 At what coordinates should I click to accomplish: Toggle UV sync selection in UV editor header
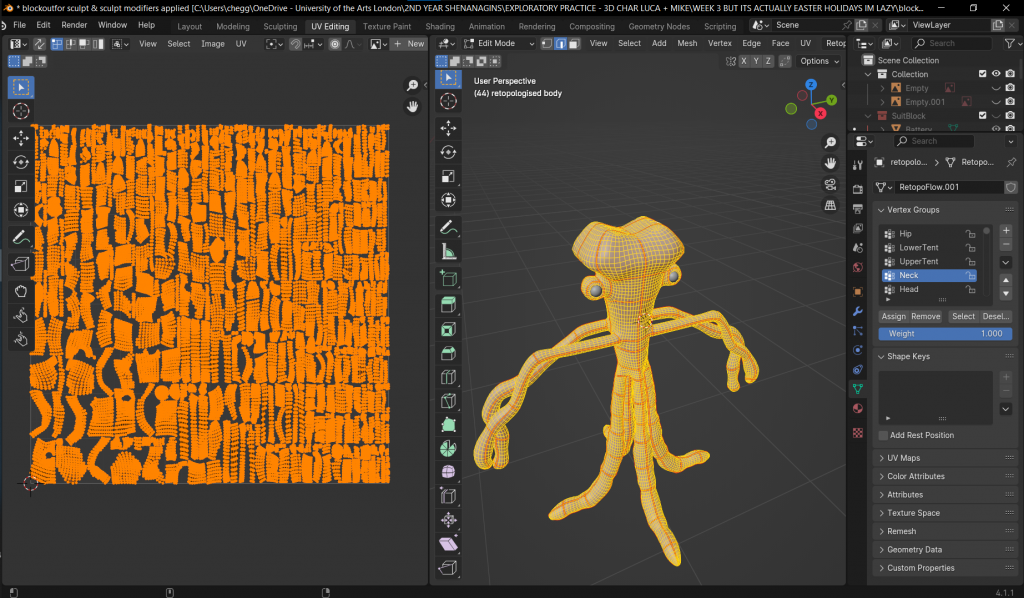(x=40, y=44)
